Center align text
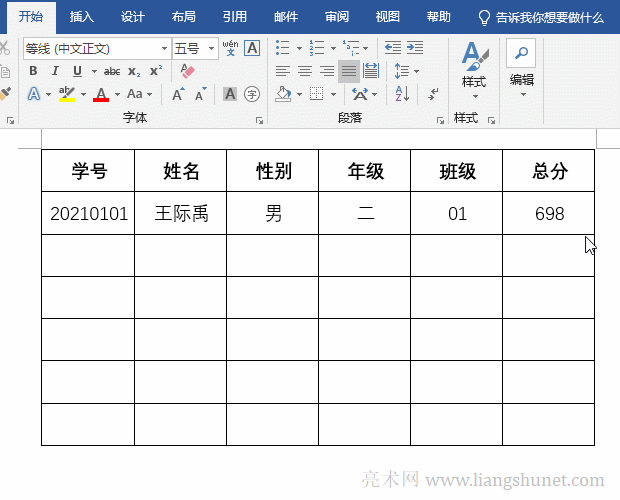620x500 pixels. [305, 71]
